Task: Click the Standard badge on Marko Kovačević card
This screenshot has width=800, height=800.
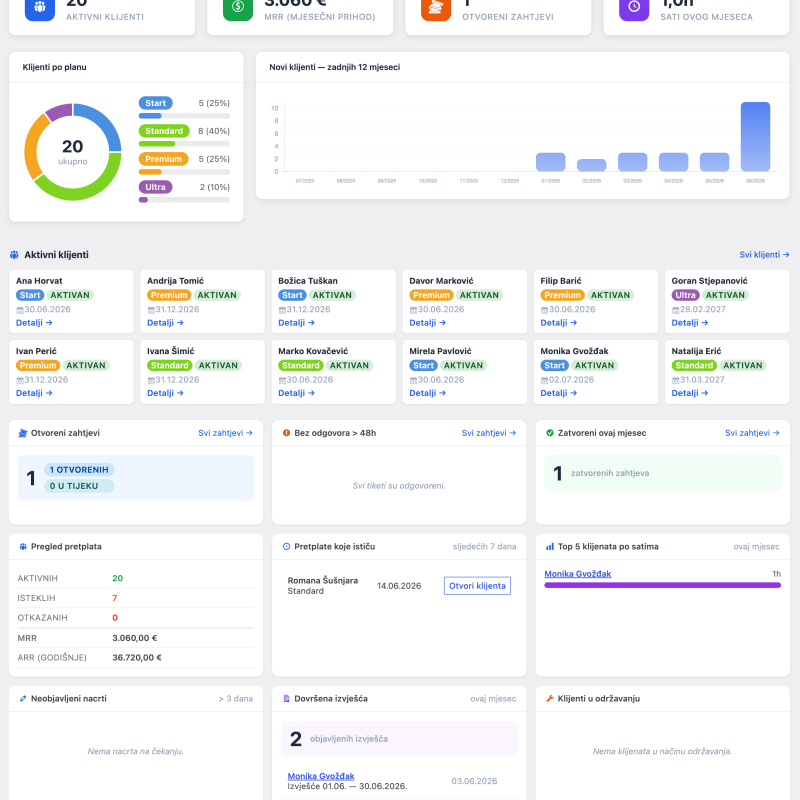Action: pyautogui.click(x=301, y=365)
